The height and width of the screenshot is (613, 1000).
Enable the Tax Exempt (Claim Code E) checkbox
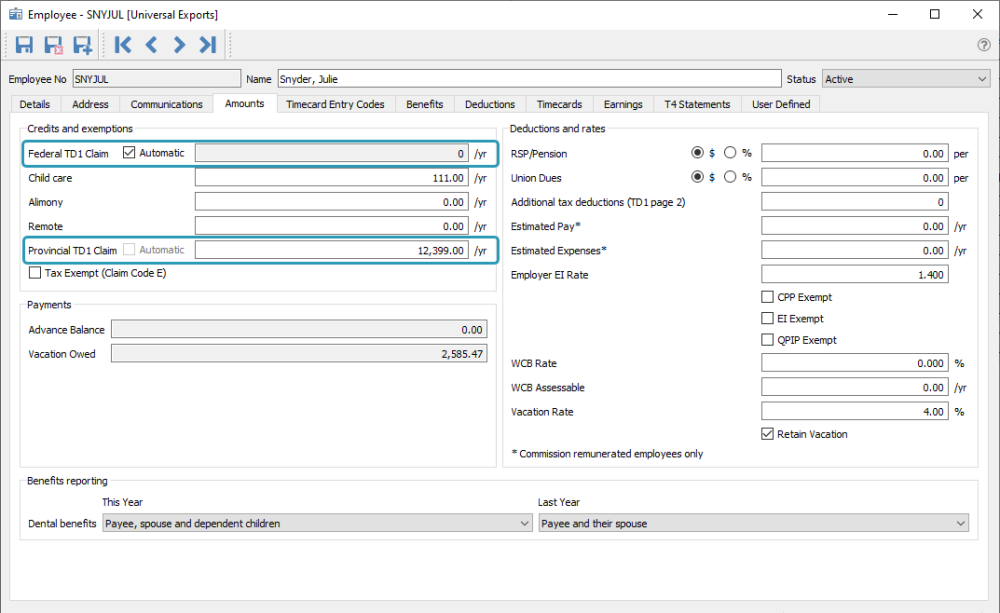click(35, 273)
